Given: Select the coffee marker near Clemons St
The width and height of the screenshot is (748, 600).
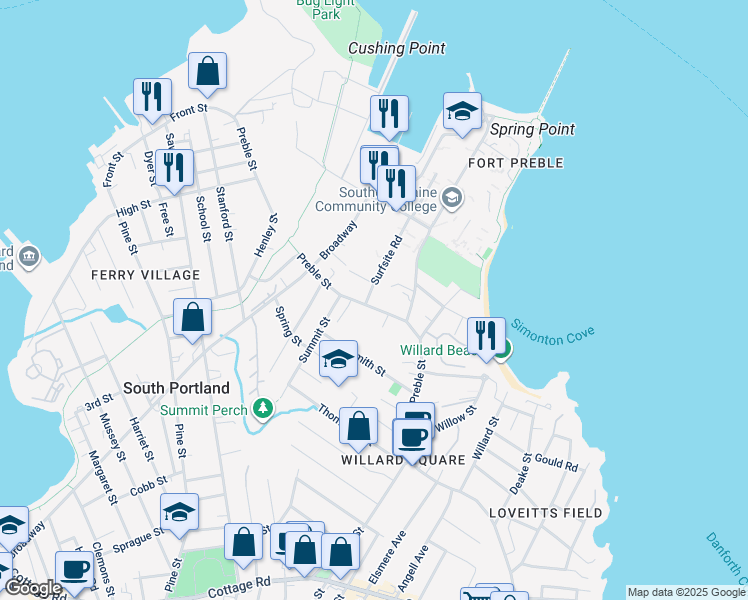Looking at the screenshot, I should pos(74,569).
